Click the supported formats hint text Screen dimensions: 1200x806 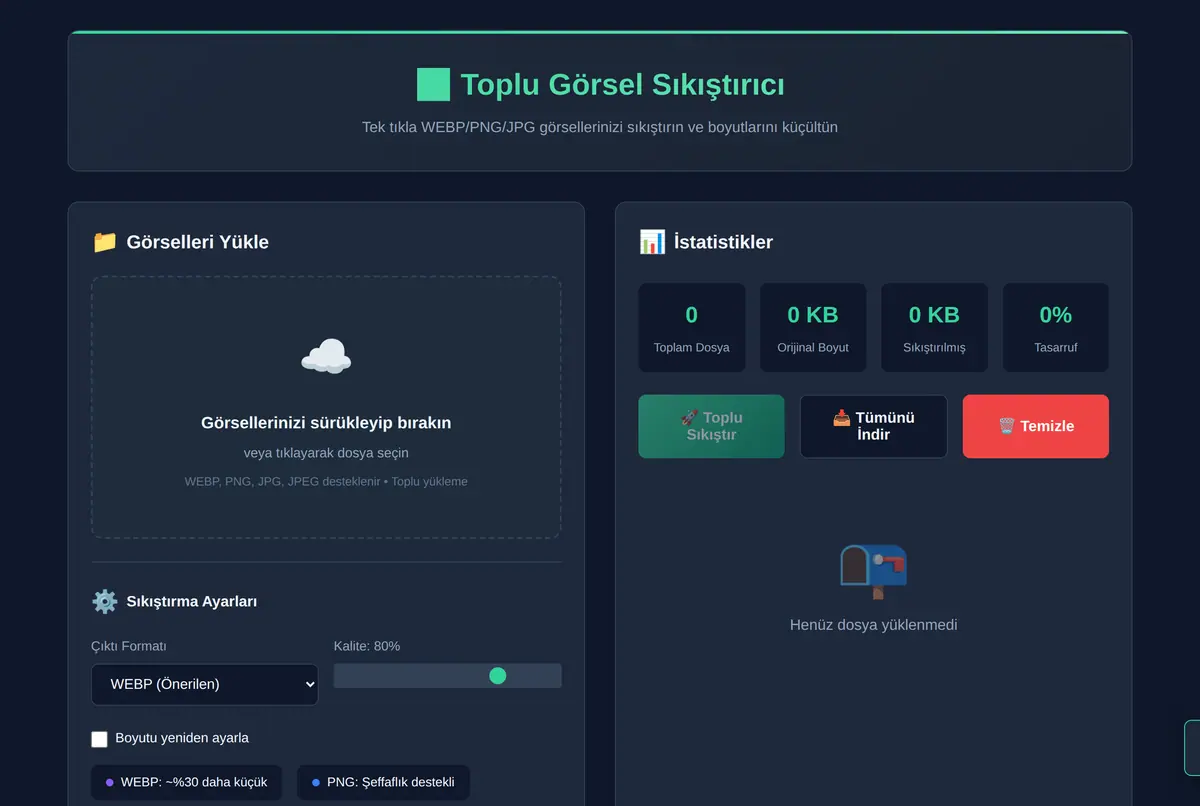point(326,481)
